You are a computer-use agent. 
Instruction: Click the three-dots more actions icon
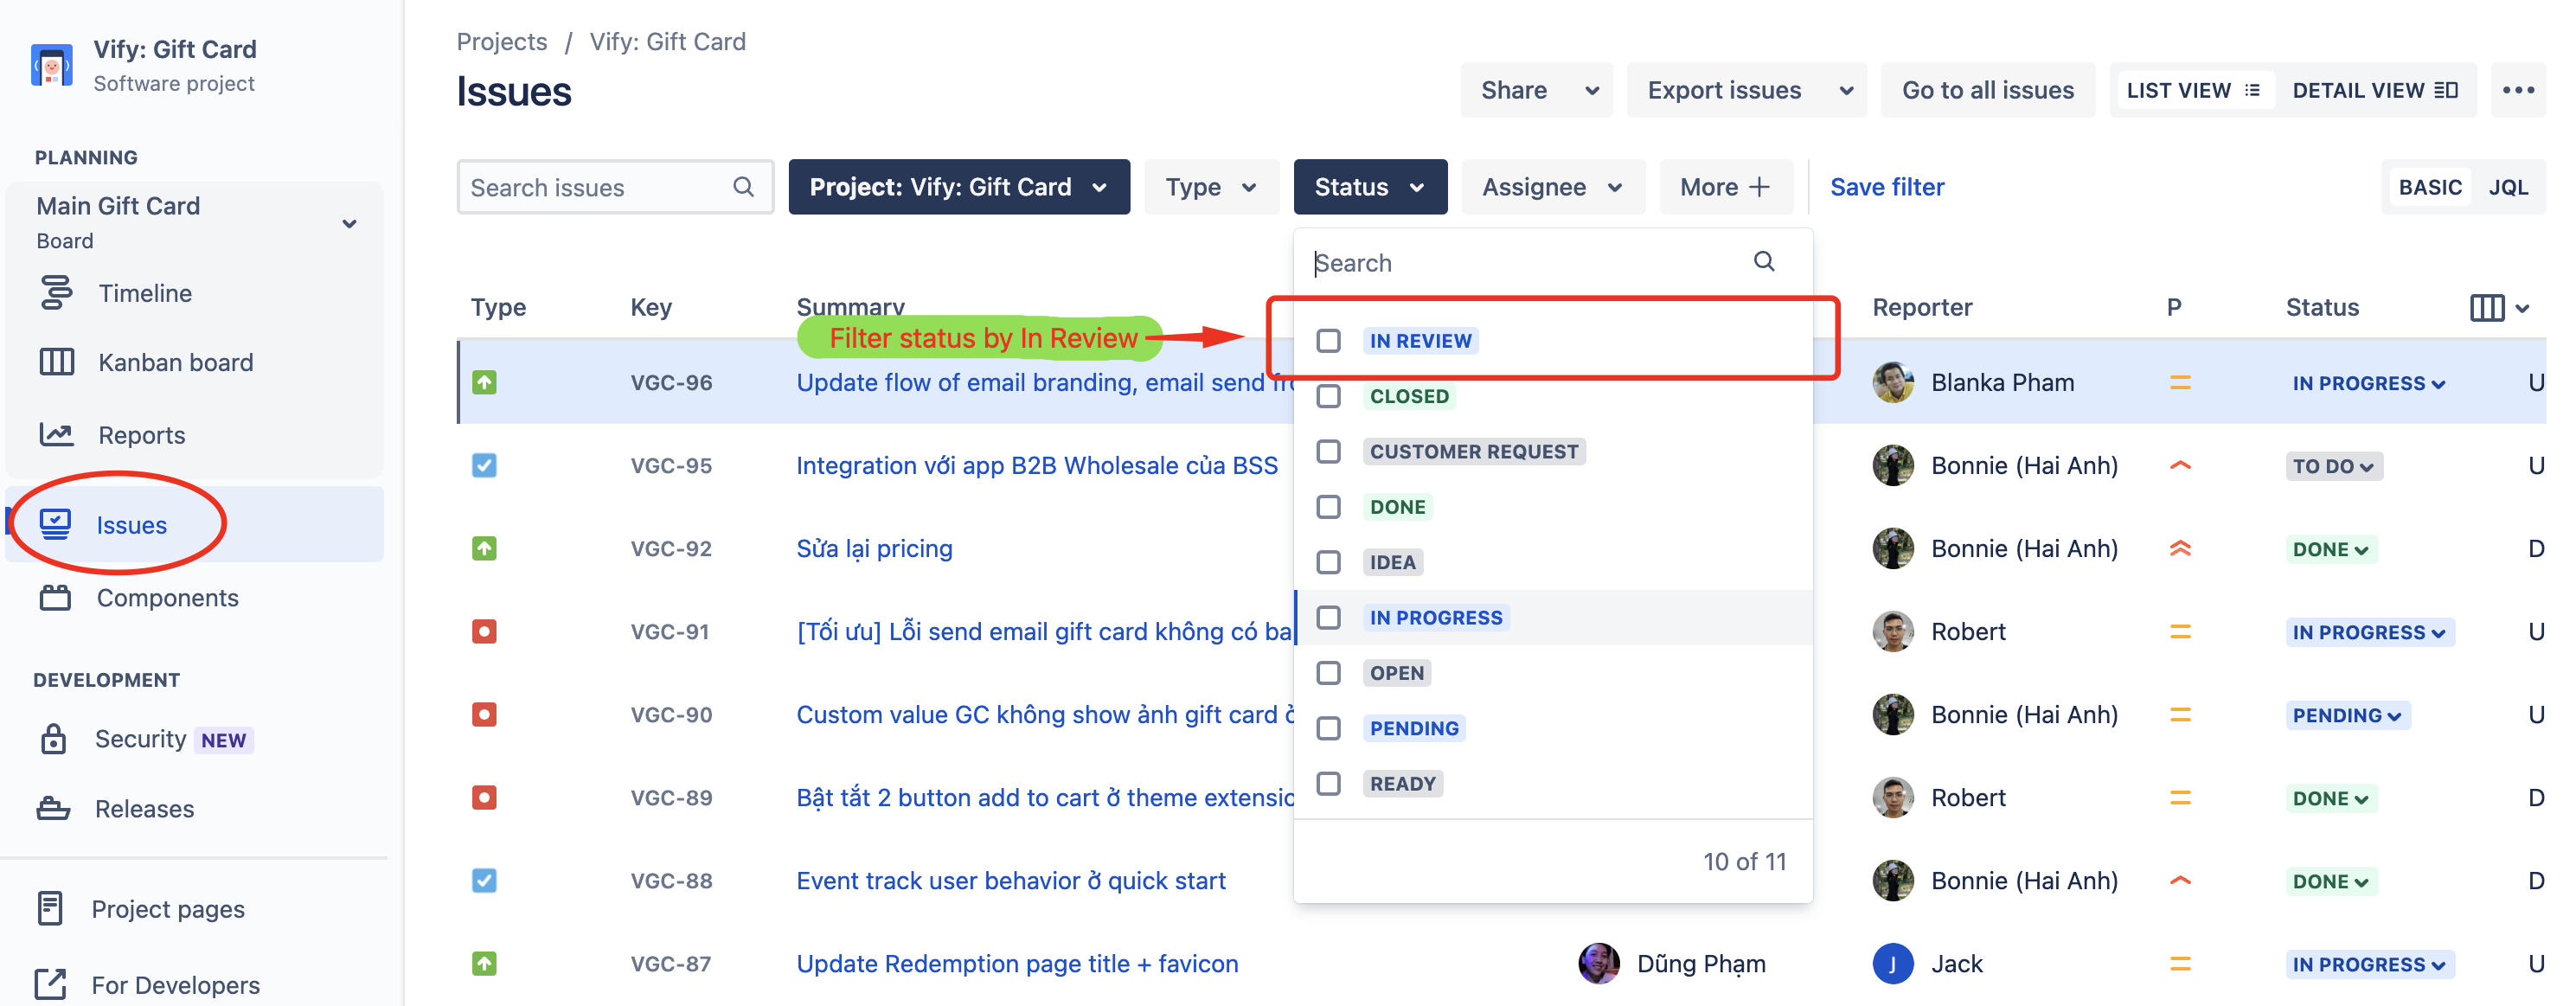point(2517,90)
